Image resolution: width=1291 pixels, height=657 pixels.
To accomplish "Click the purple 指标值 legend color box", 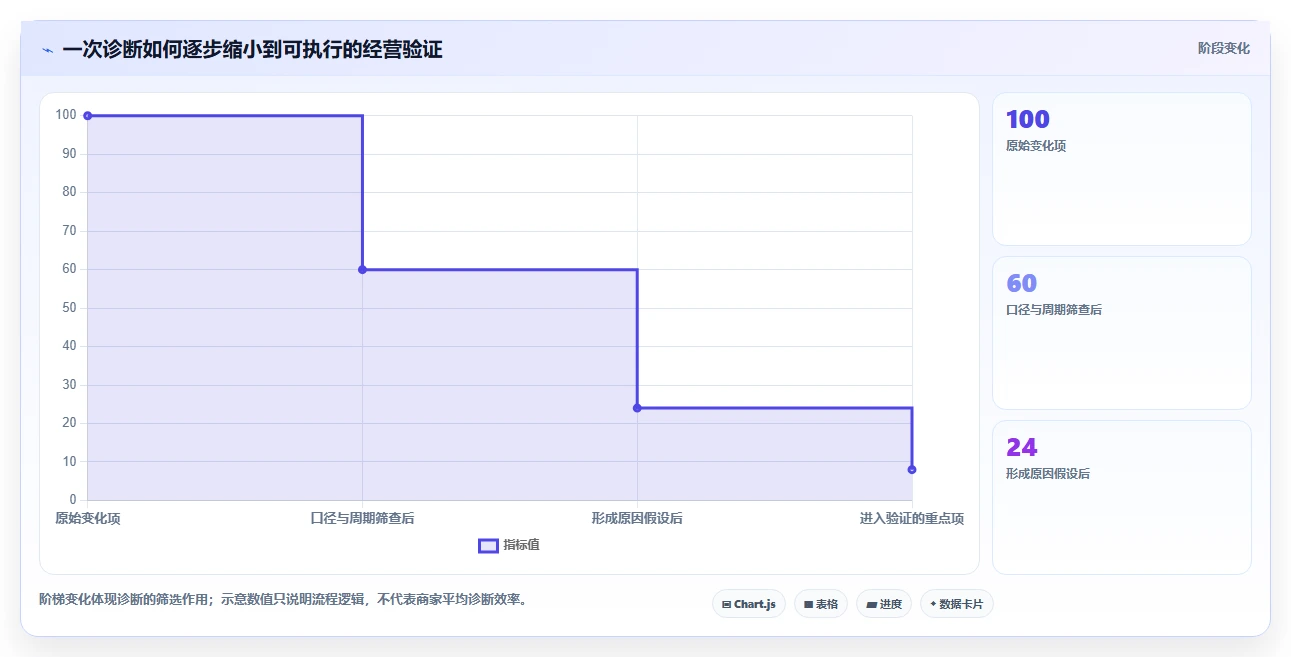I will [488, 545].
